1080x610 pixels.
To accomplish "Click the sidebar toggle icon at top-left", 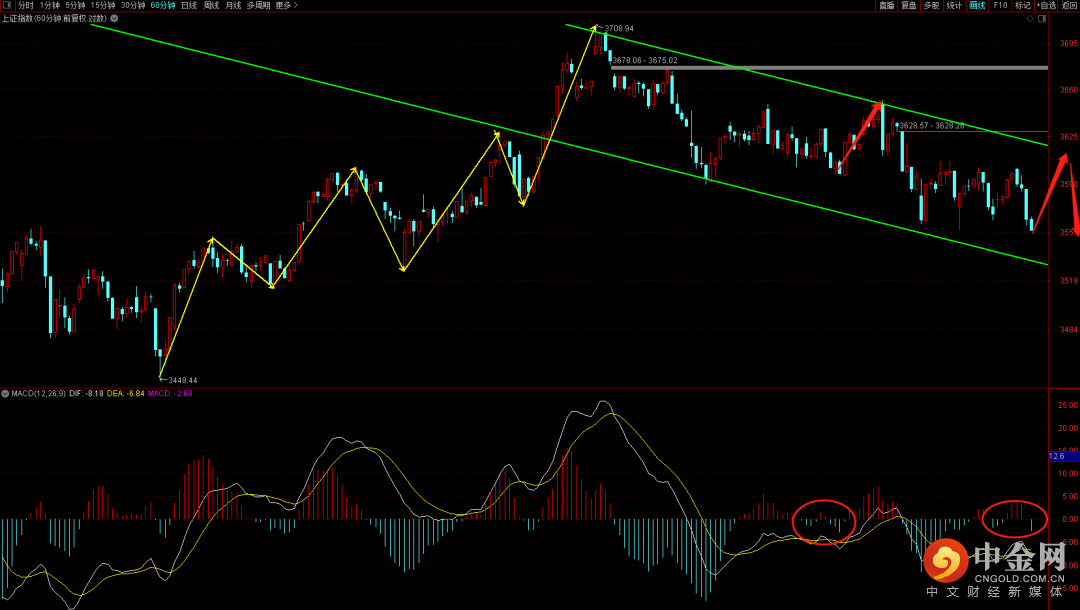I will coord(6,5).
